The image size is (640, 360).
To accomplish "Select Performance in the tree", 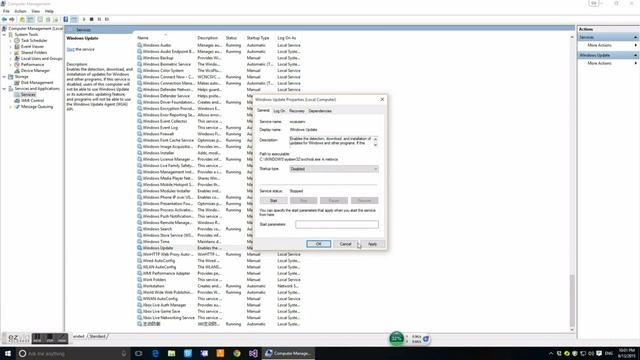I will tap(32, 64).
